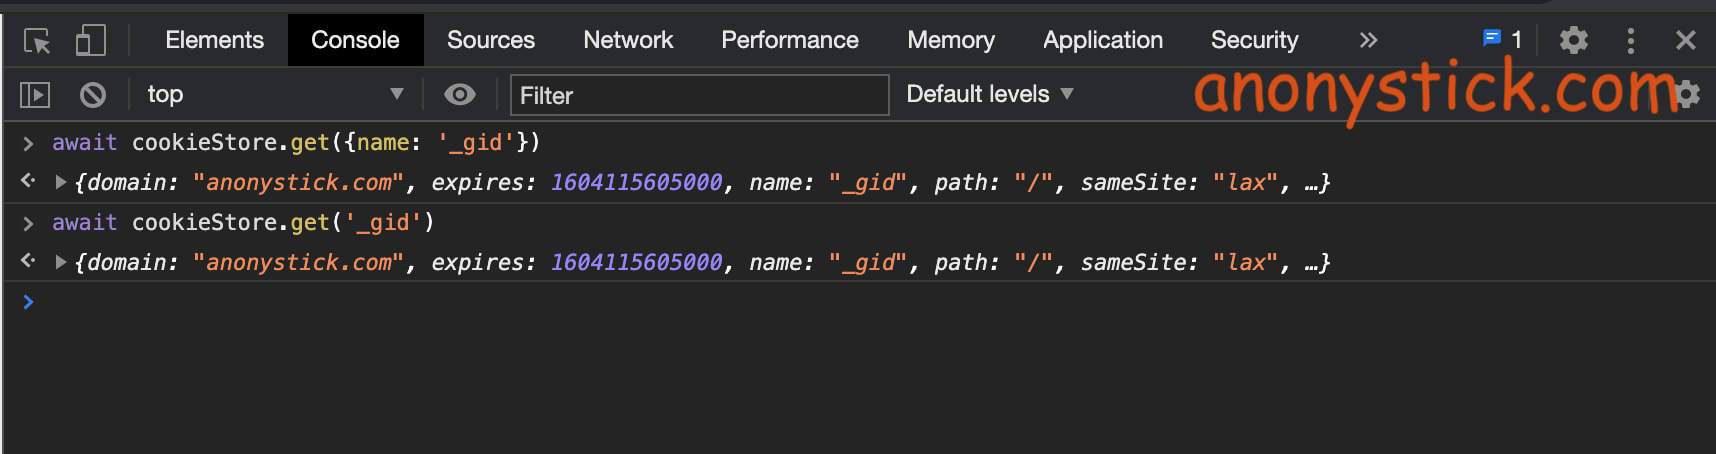
Task: Show the console sidebar panel
Action: [x=35, y=95]
